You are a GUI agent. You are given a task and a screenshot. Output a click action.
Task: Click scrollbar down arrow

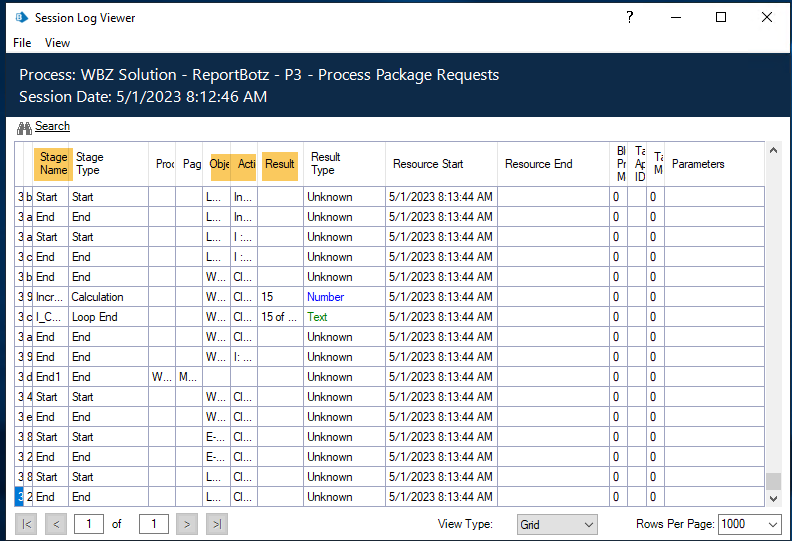pos(773,499)
